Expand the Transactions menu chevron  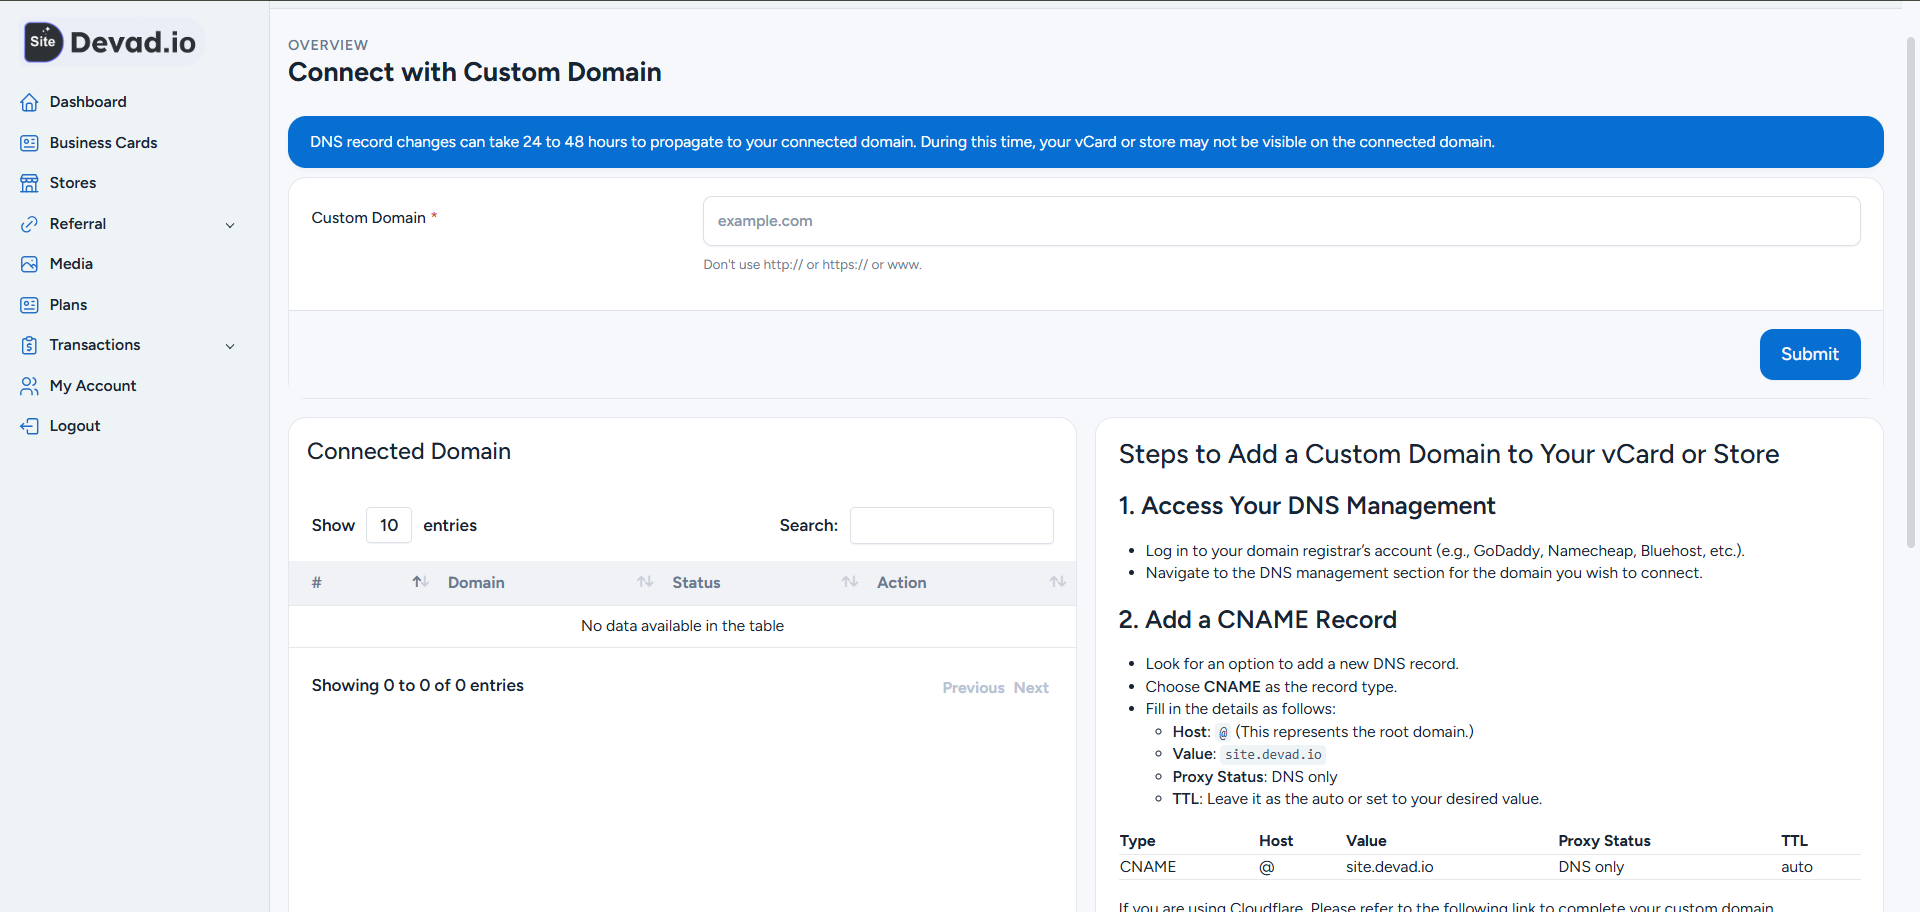231,345
